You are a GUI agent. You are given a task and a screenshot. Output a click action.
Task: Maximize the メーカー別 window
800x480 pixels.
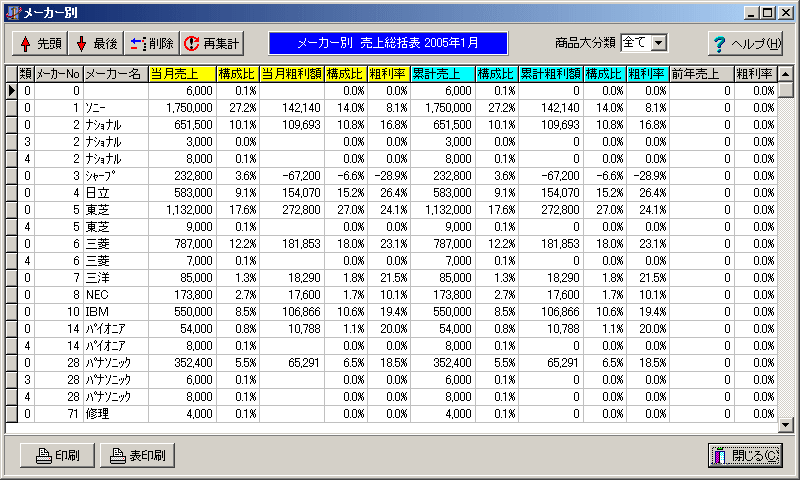767,13
